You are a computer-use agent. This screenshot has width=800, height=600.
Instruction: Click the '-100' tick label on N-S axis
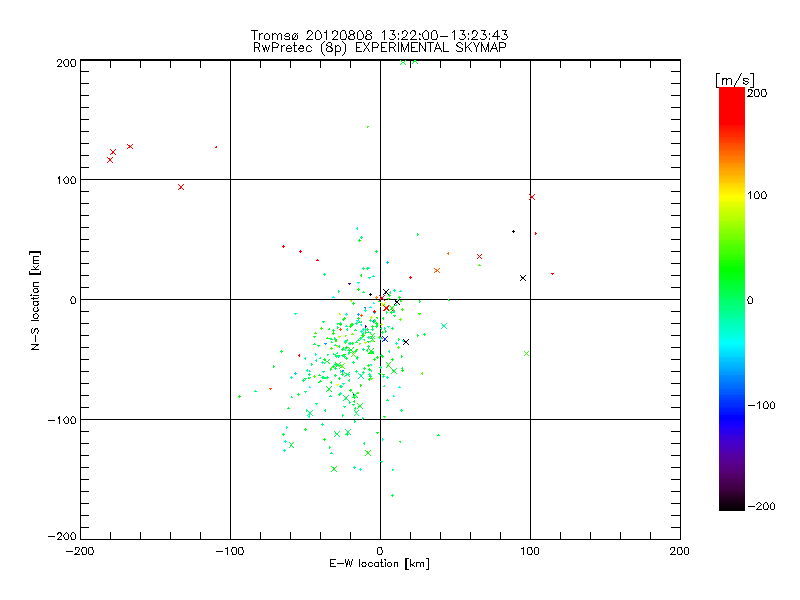click(x=62, y=420)
